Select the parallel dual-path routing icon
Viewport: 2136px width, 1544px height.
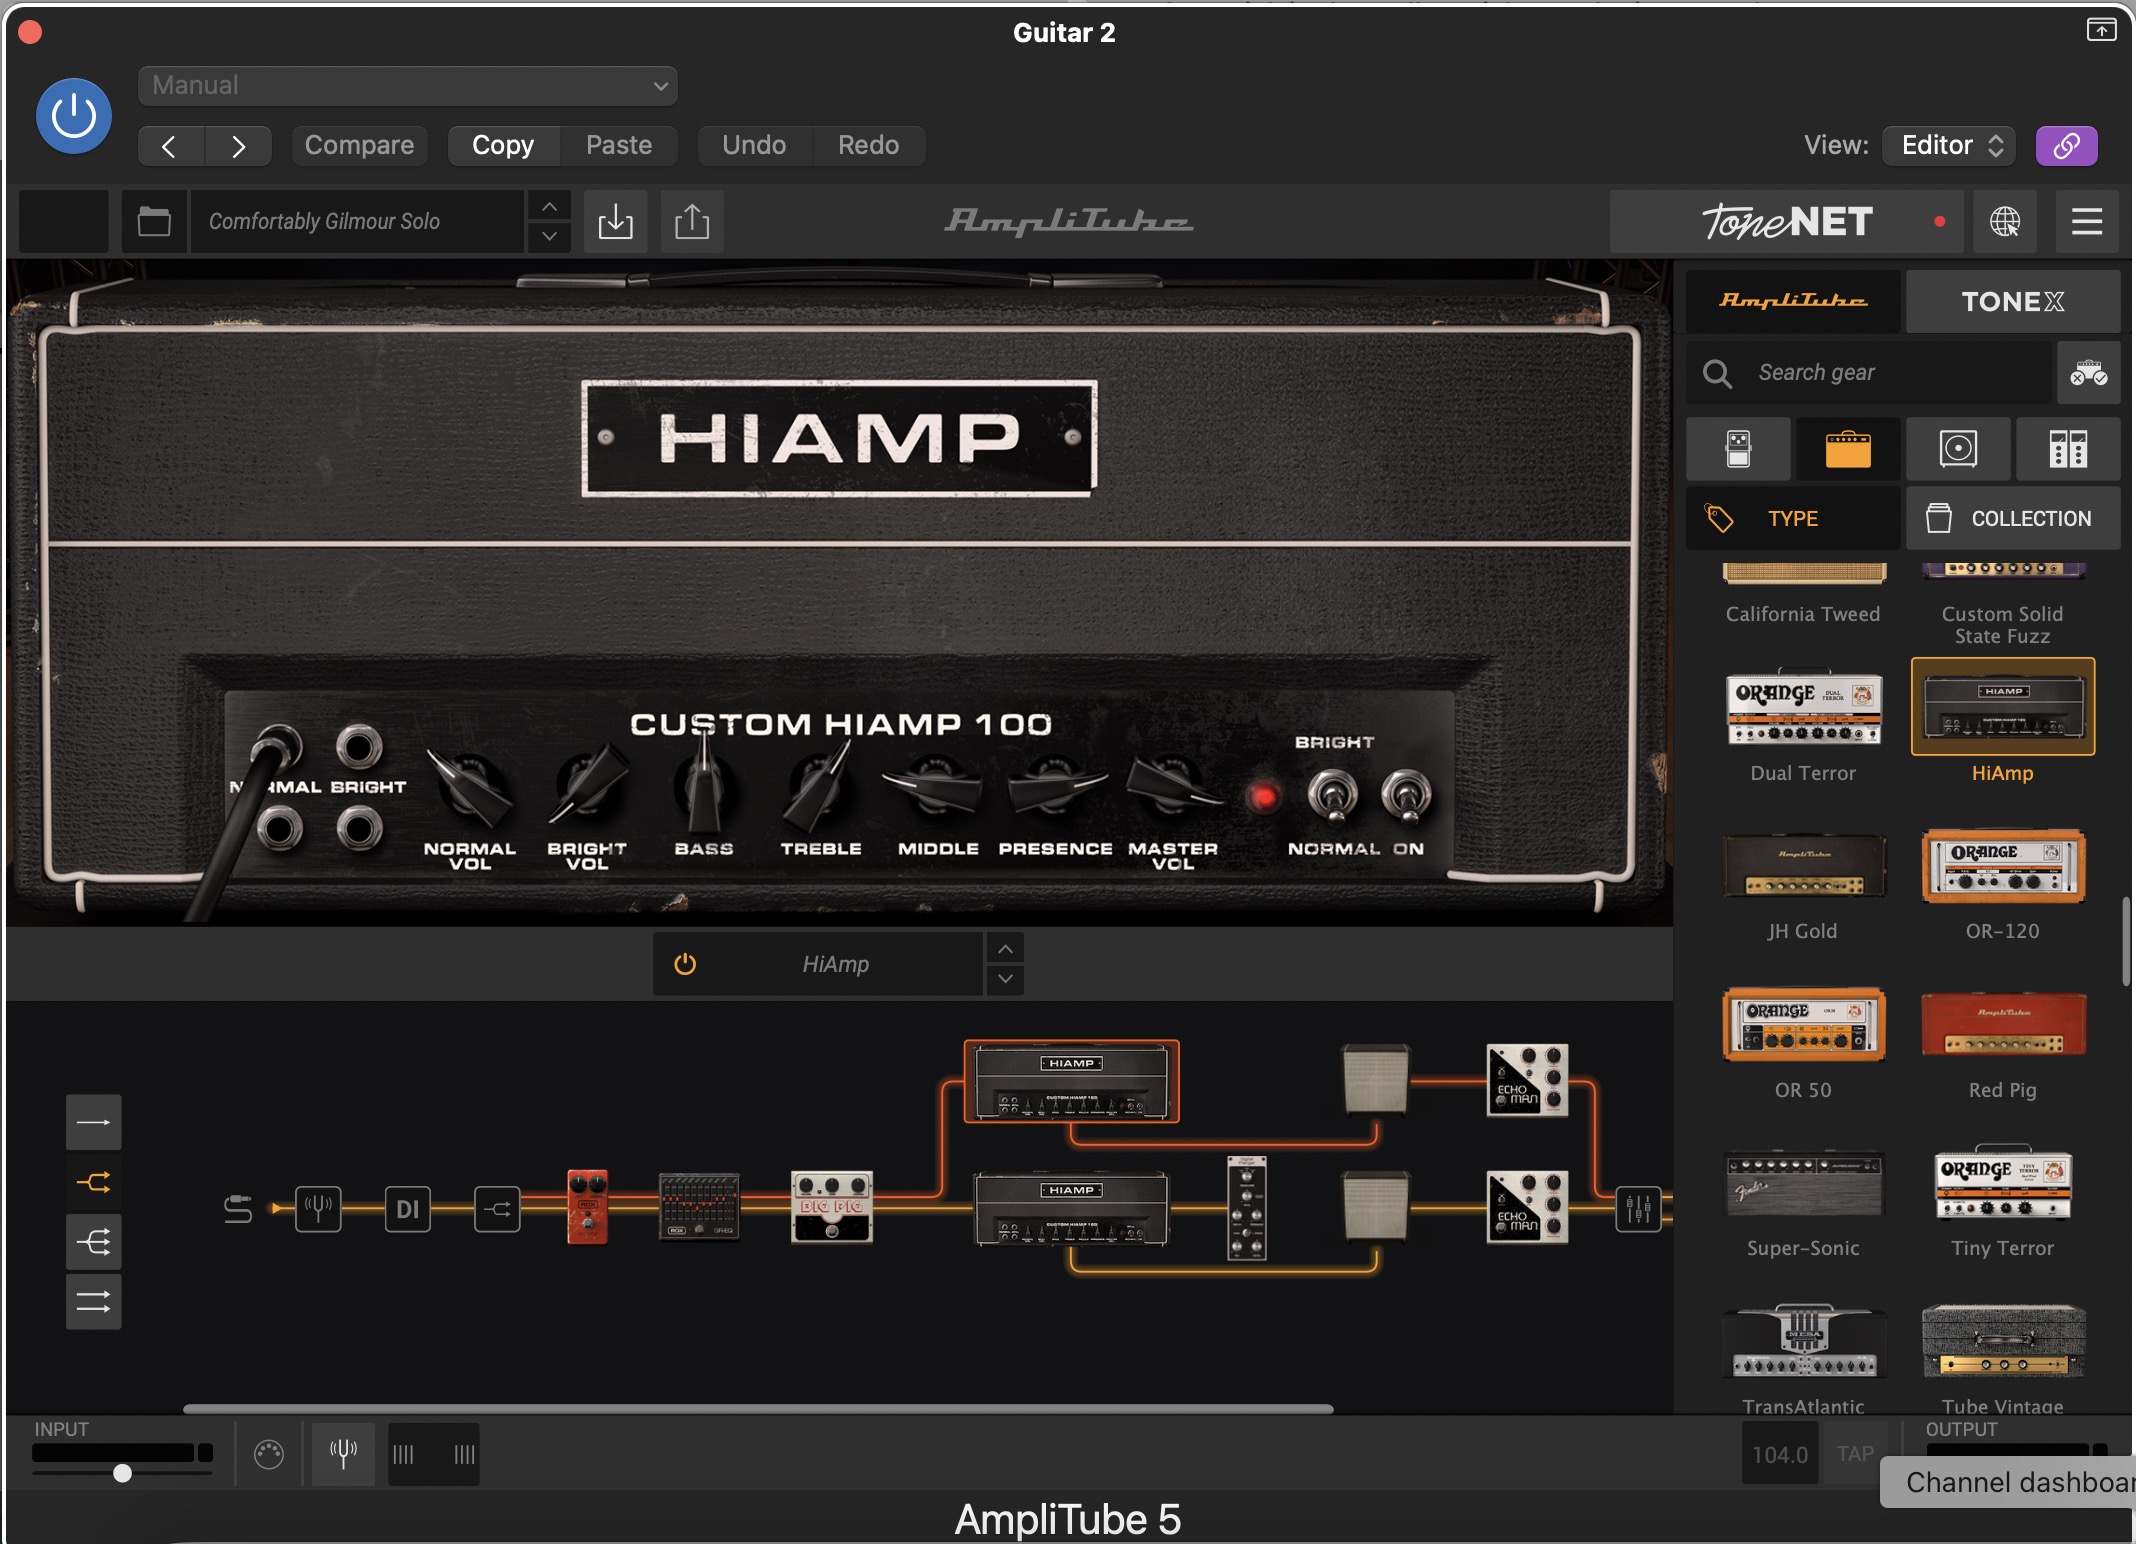94,1302
